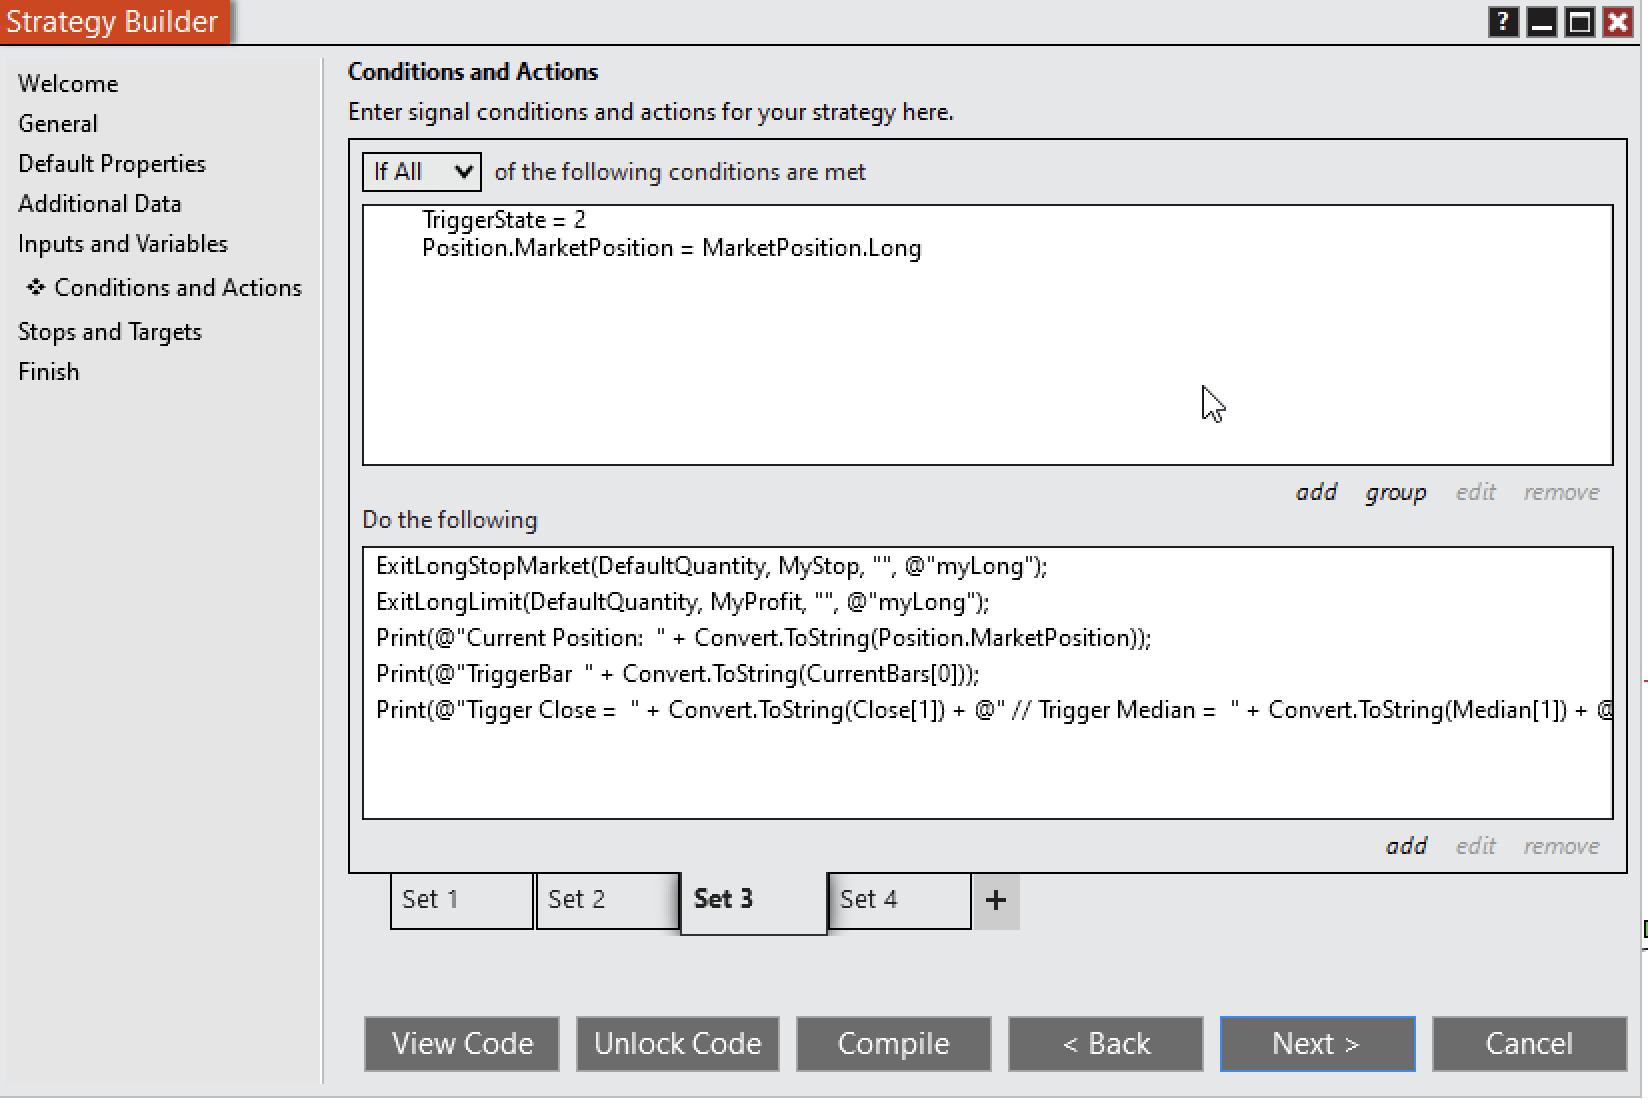Image resolution: width=1648 pixels, height=1100 pixels.
Task: Open Default Properties section
Action: [112, 164]
